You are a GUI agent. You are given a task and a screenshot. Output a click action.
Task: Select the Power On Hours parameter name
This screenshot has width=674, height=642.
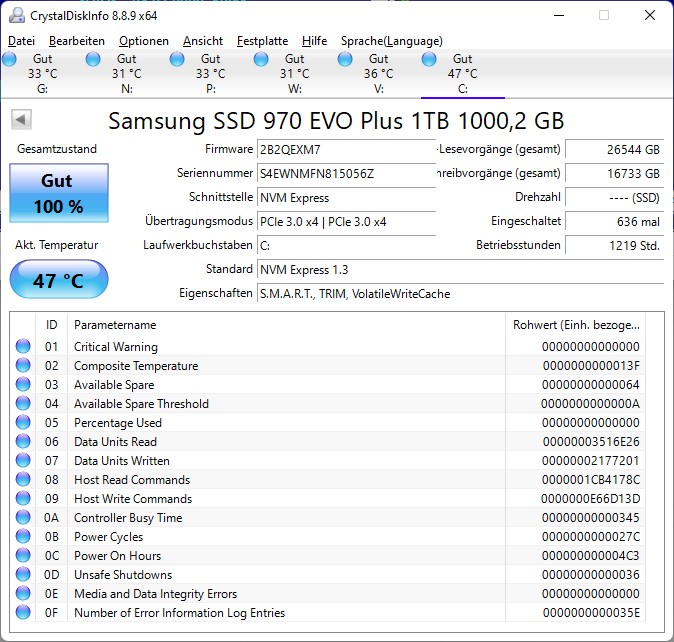tap(117, 556)
